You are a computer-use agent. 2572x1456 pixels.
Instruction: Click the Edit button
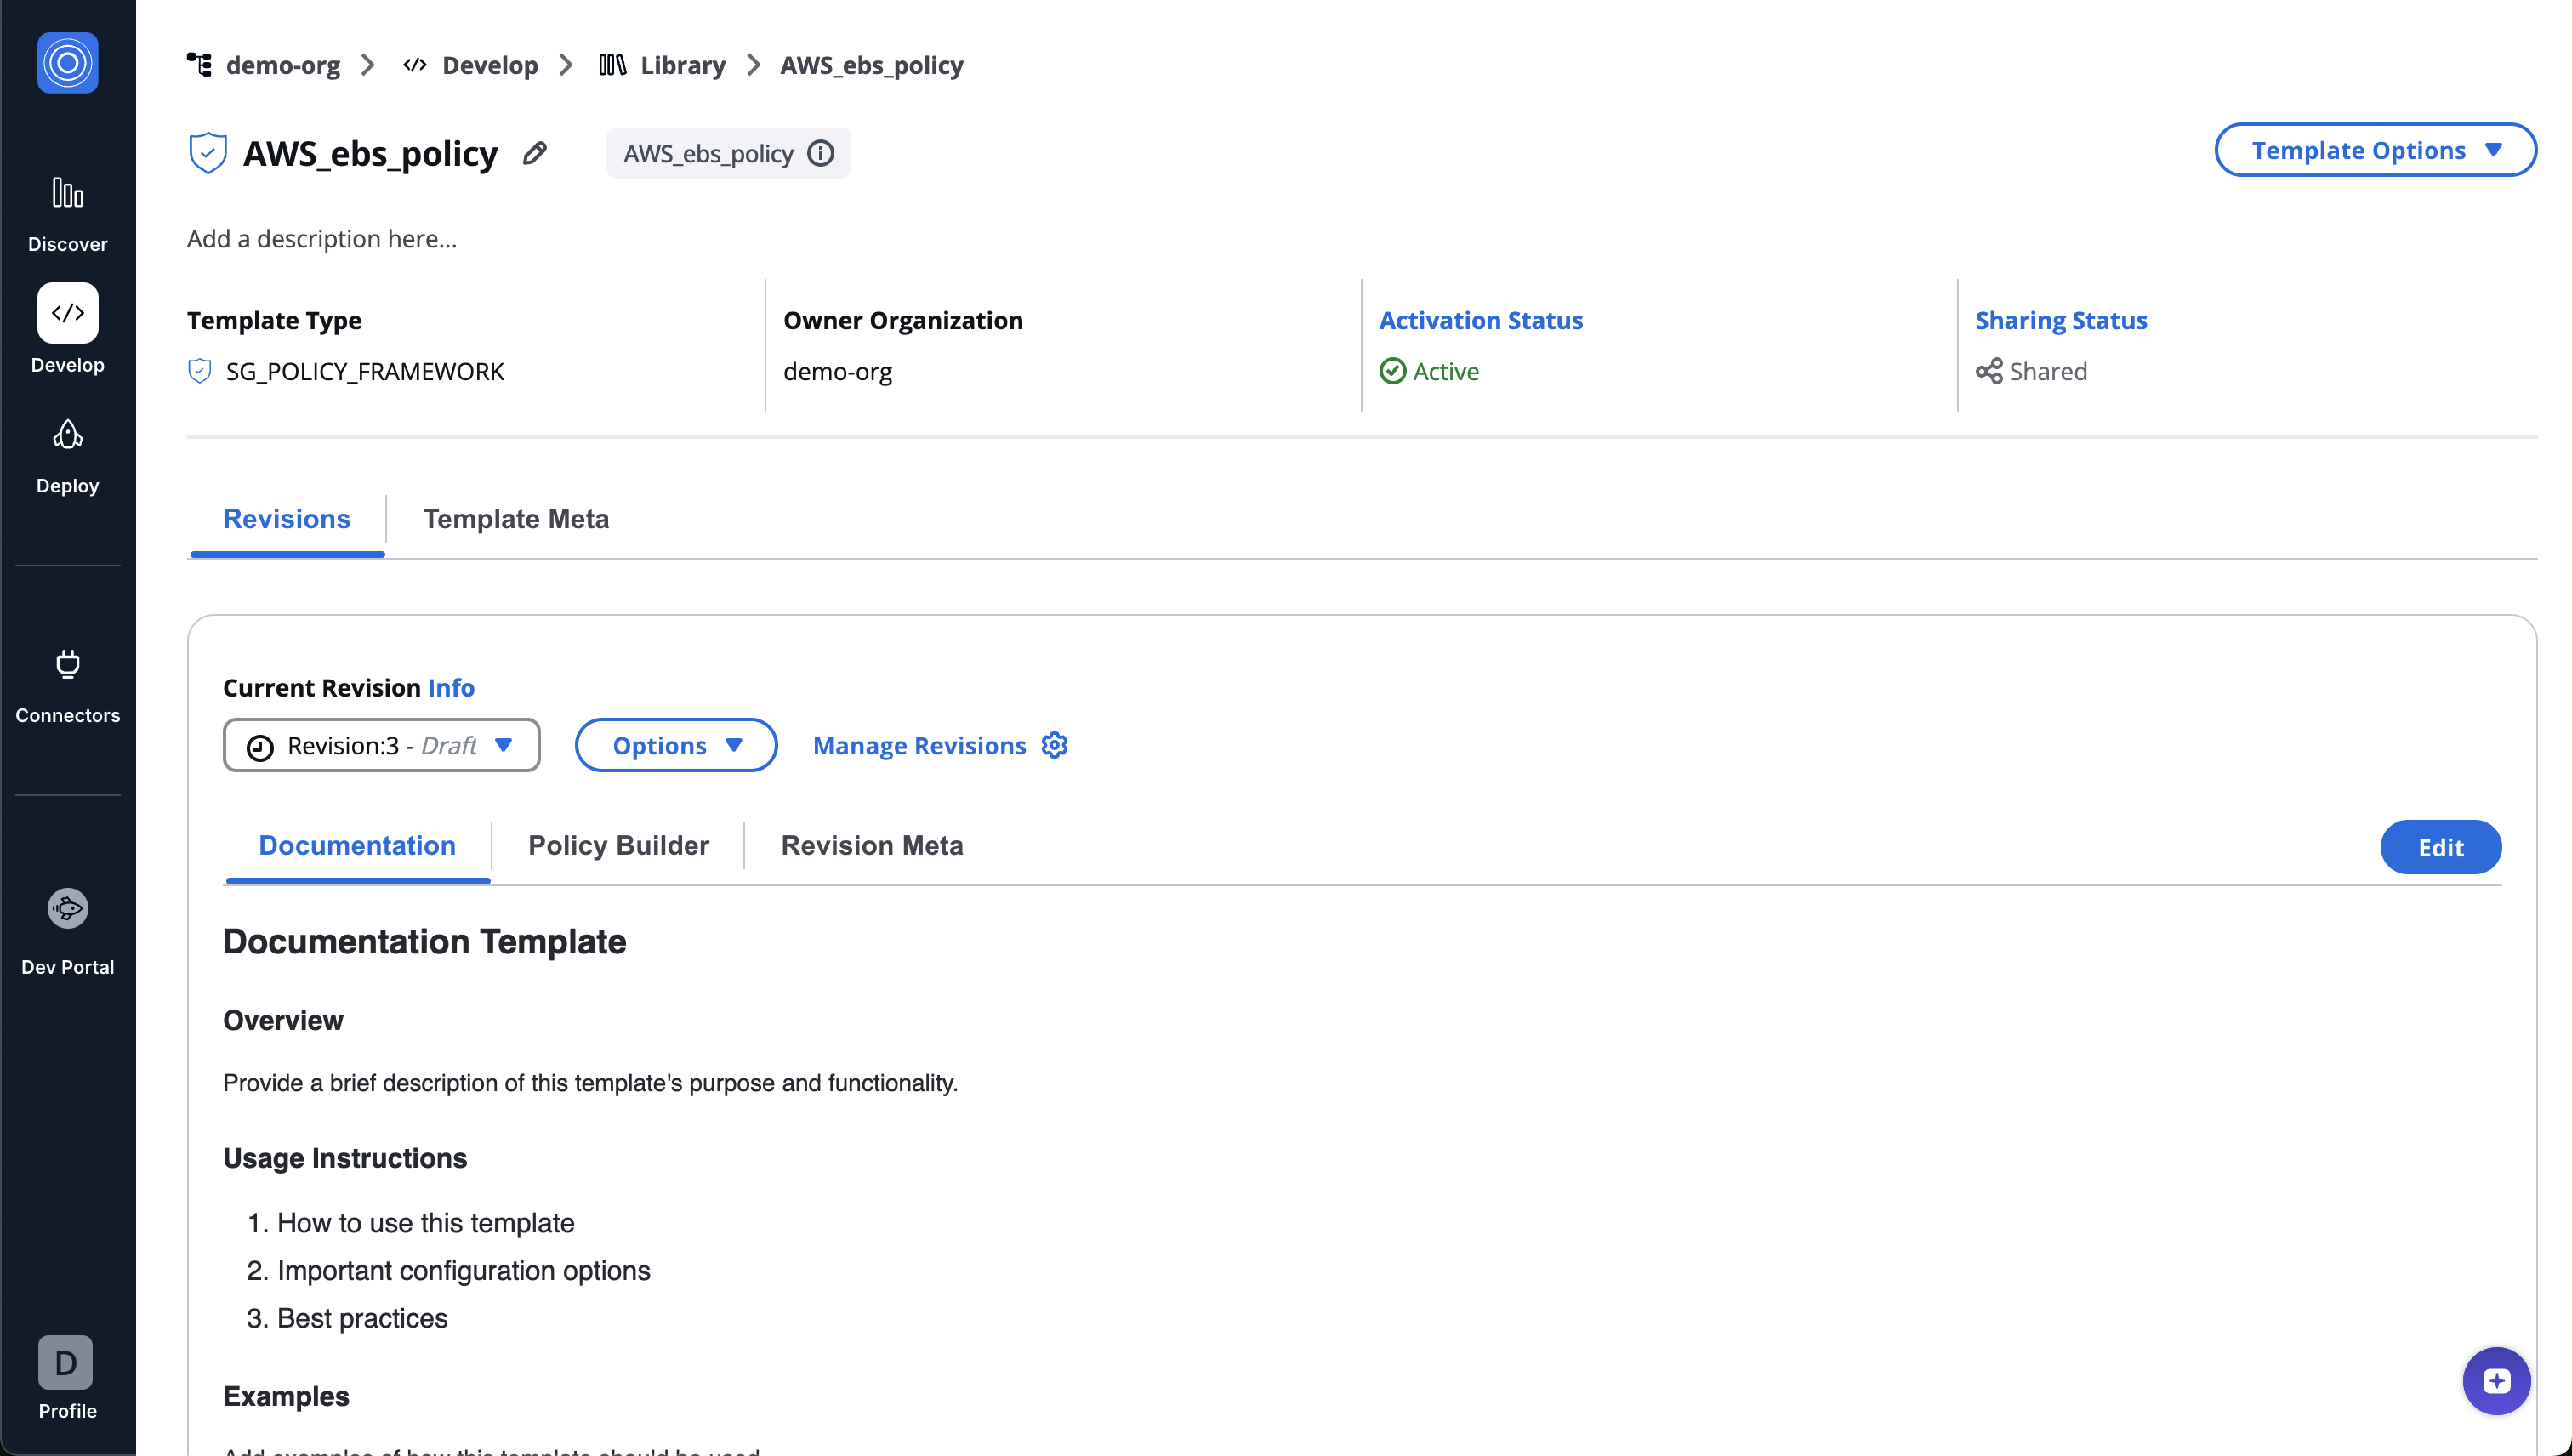(x=2440, y=846)
